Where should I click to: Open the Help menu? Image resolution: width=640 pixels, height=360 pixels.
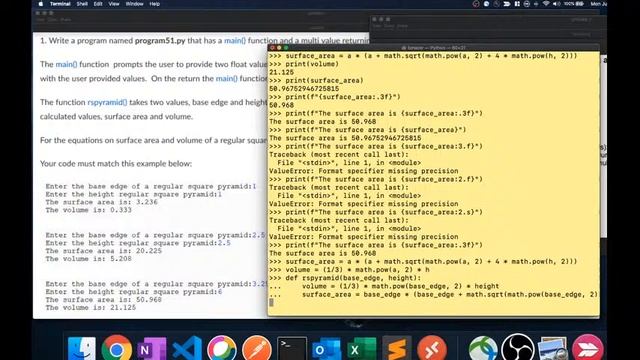155,4
